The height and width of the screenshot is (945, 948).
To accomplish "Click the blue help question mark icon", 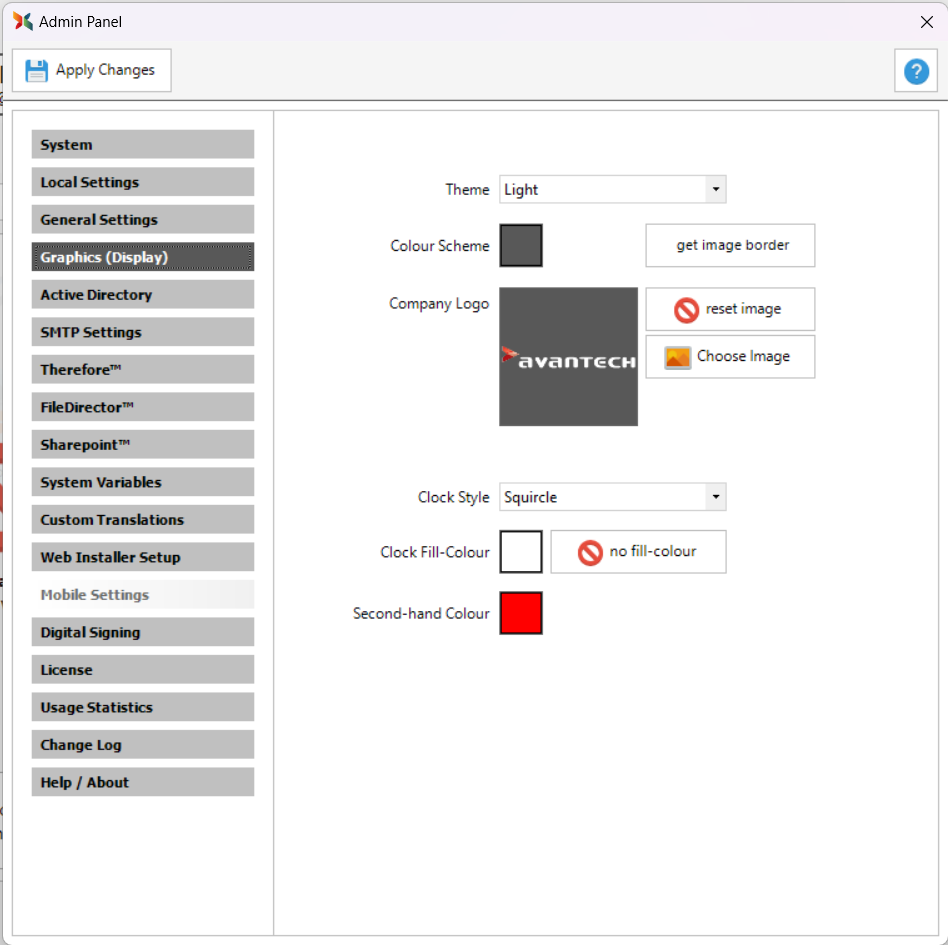I will [x=916, y=71].
